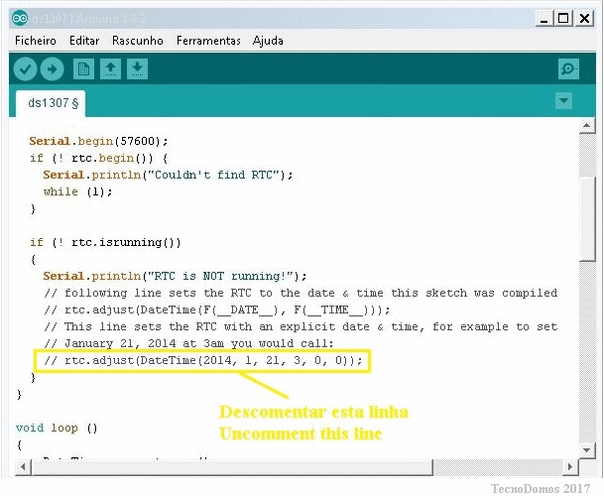Select the ds1307 sketch tab
Image resolution: width=604 pixels, height=496 pixels.
[x=51, y=103]
